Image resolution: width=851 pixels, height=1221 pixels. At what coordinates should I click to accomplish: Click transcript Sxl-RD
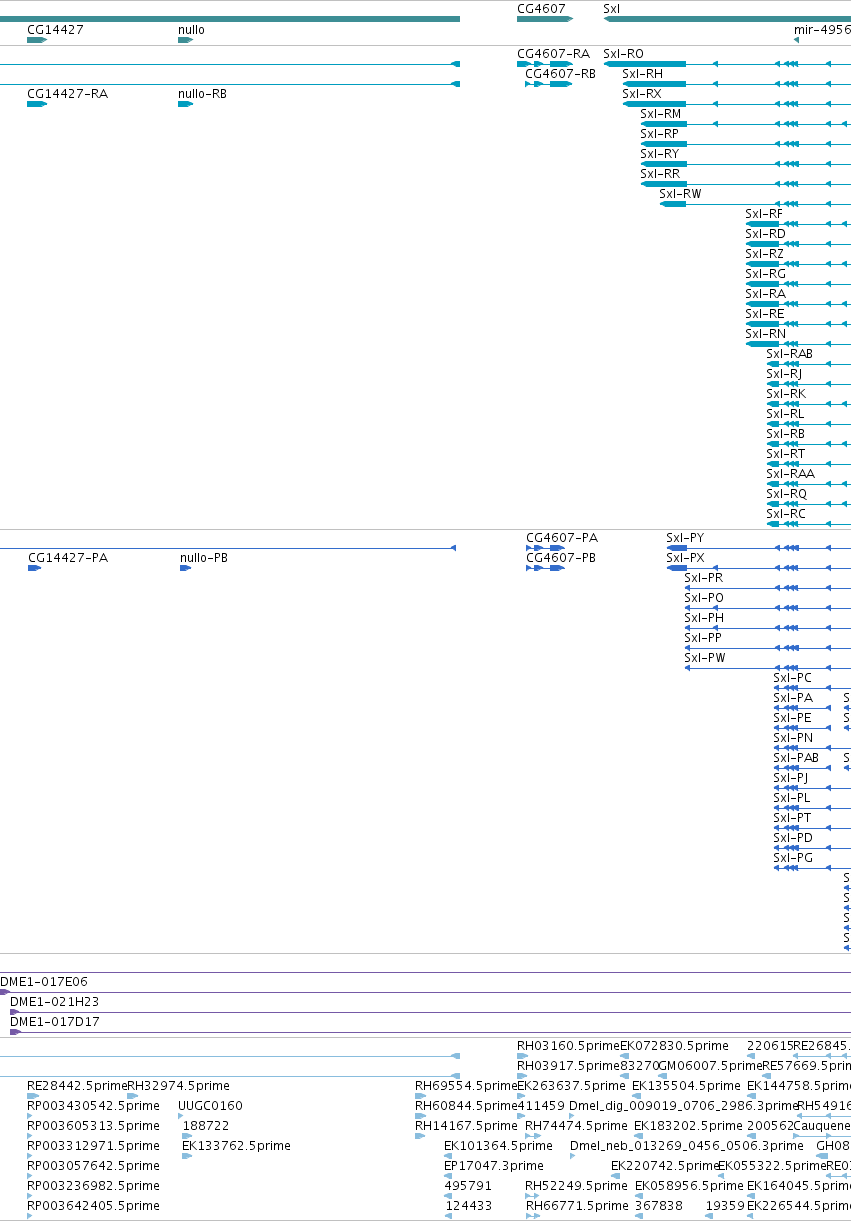click(765, 233)
